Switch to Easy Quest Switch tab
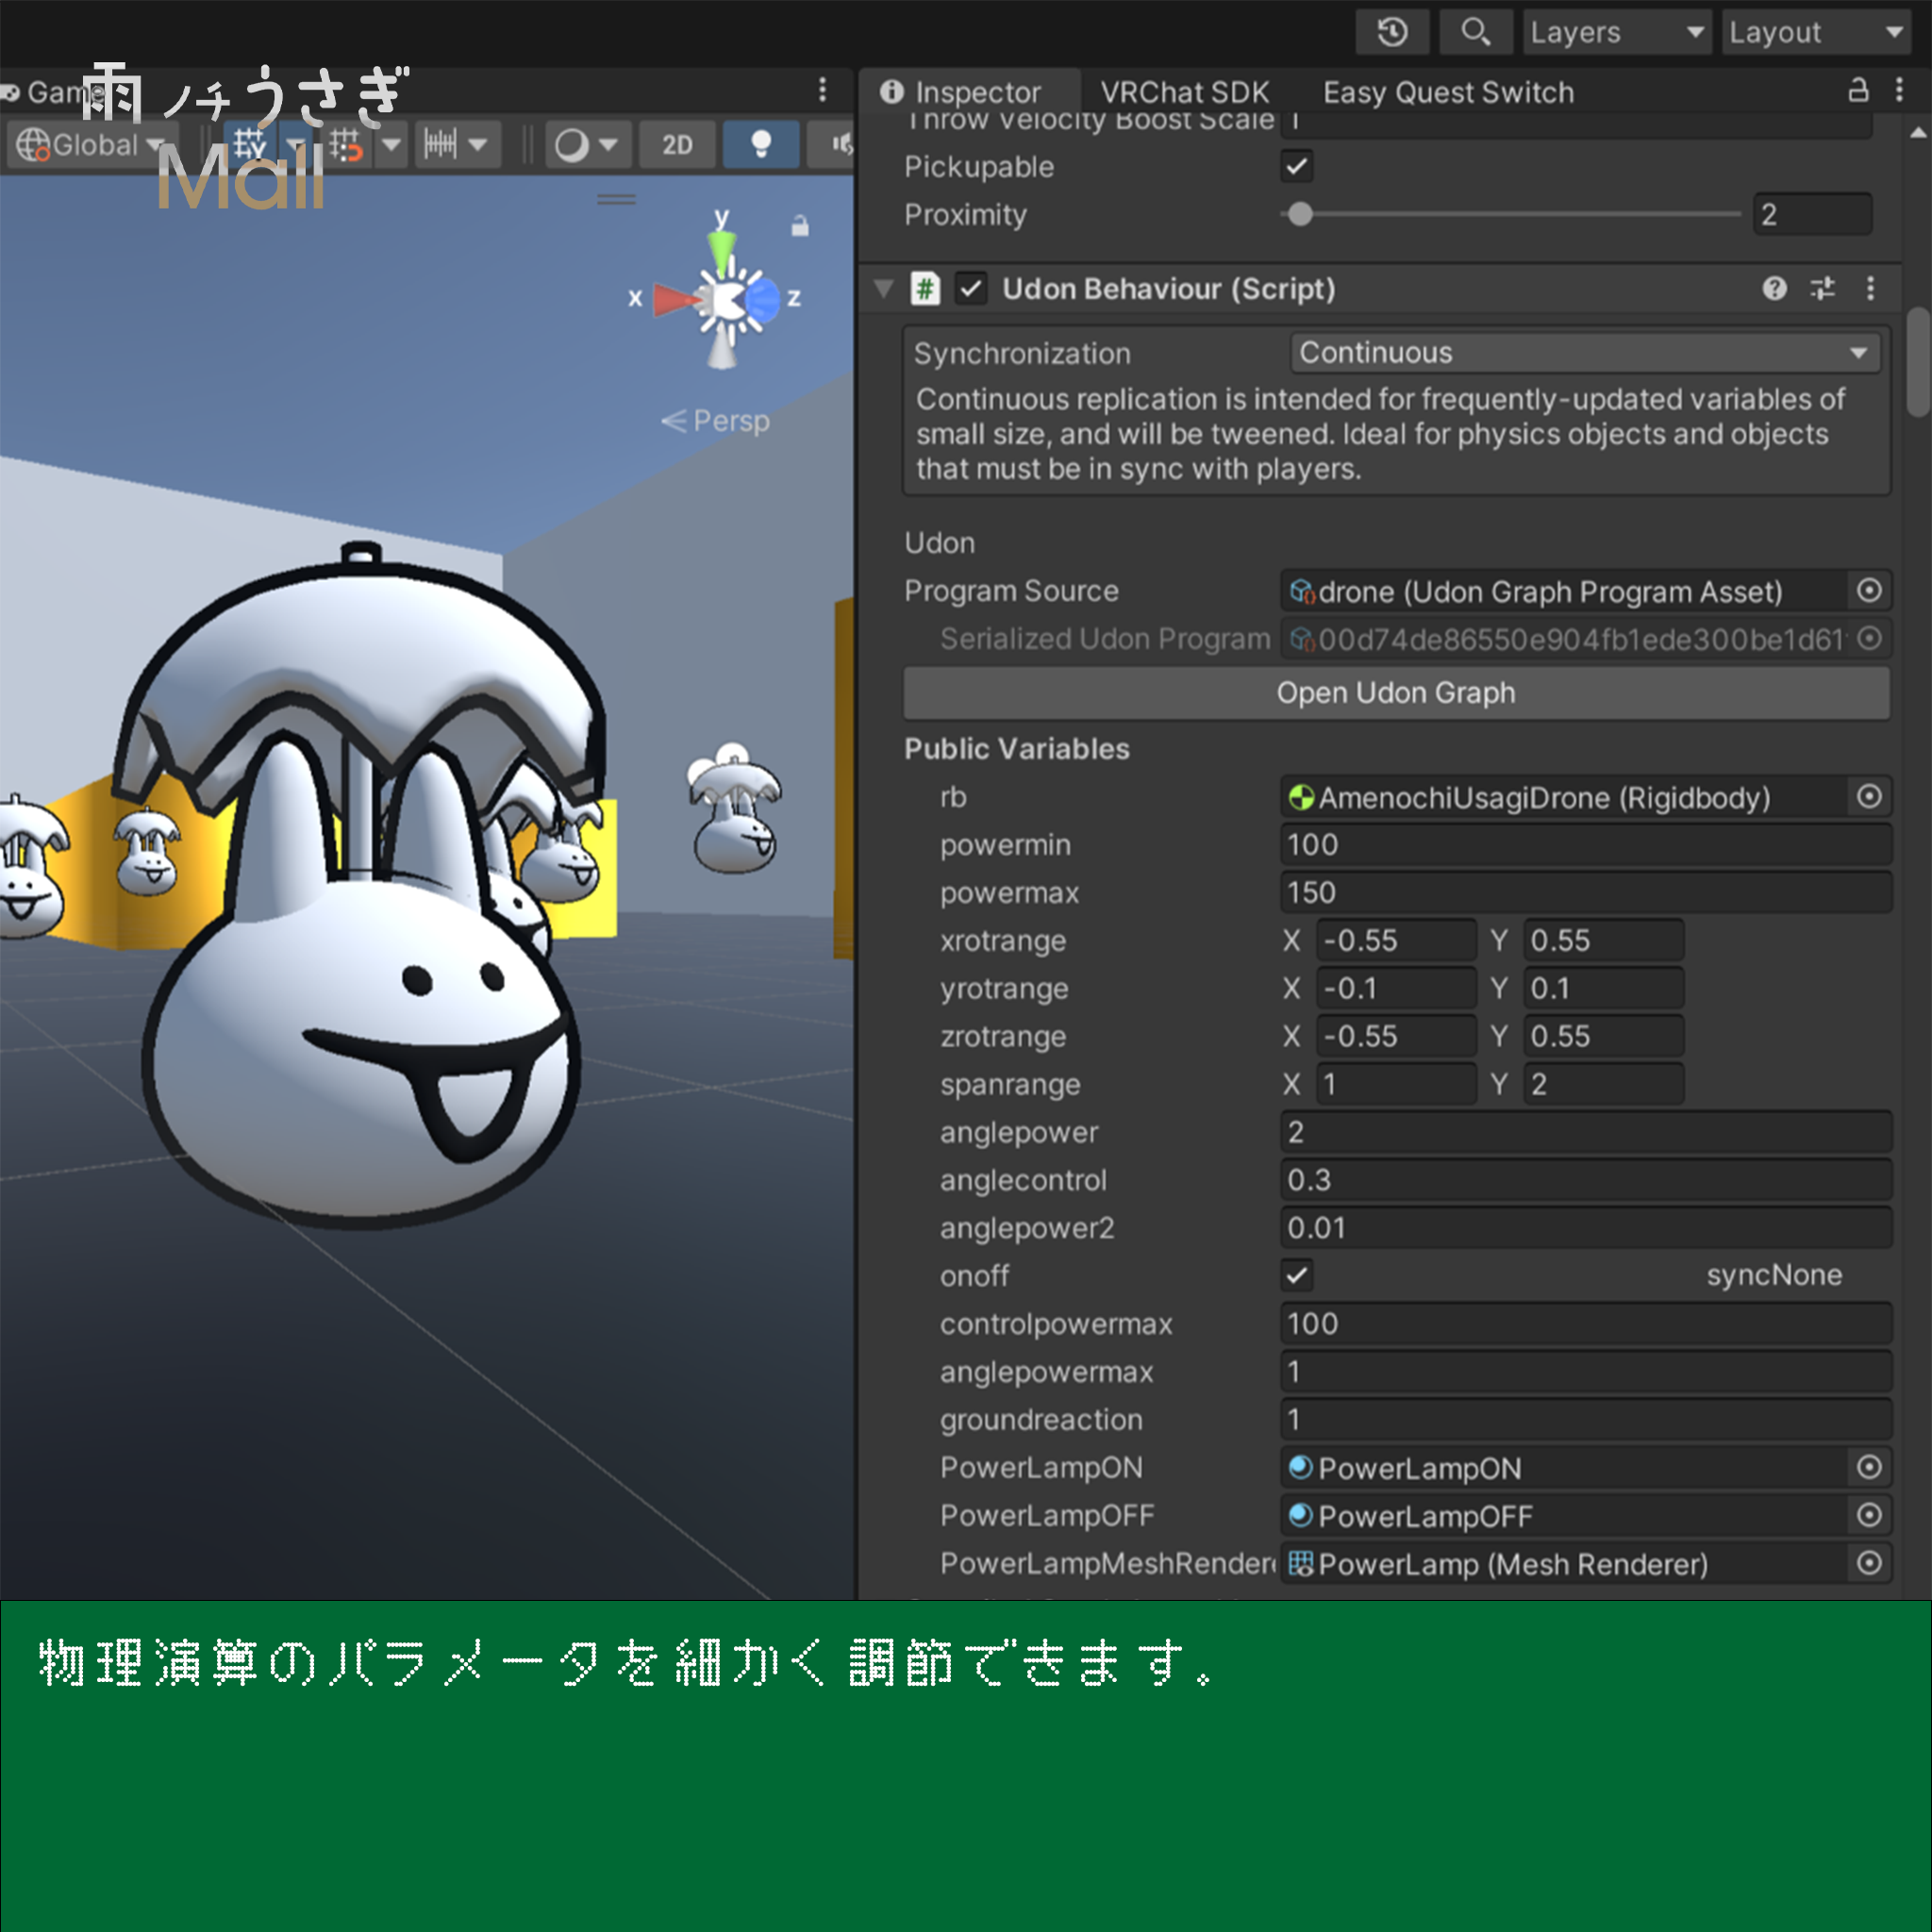The height and width of the screenshot is (1932, 1932). [1447, 92]
